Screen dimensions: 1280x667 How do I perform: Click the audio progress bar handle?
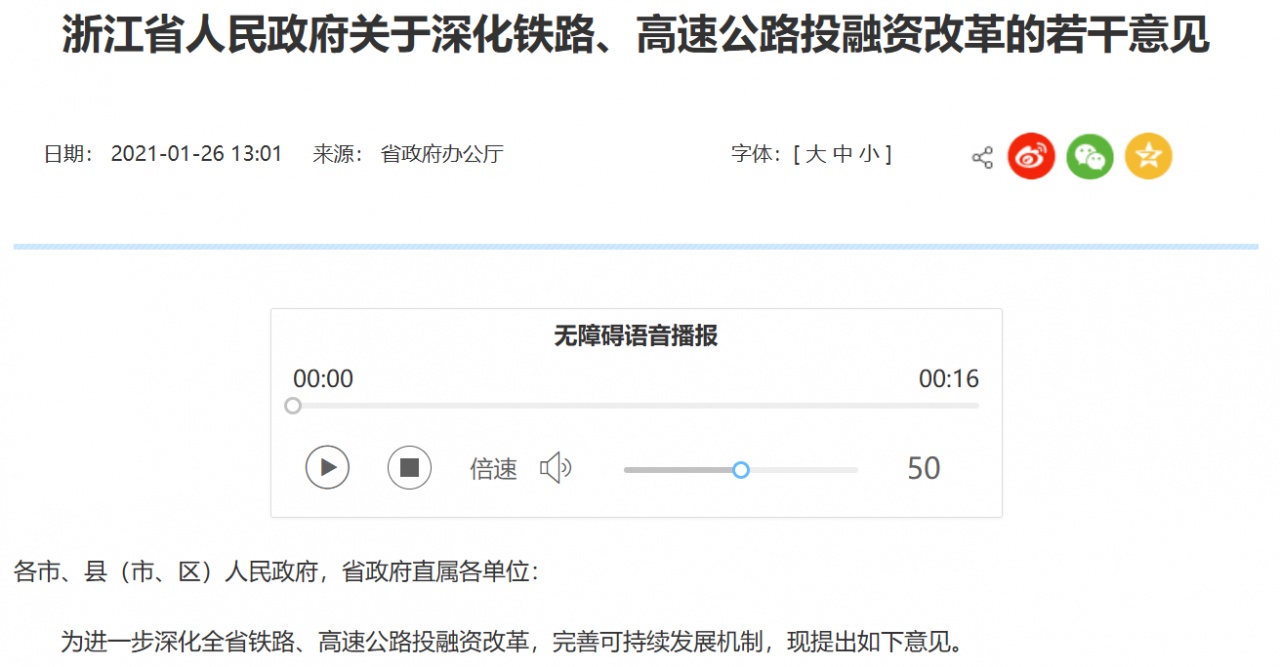click(x=292, y=405)
